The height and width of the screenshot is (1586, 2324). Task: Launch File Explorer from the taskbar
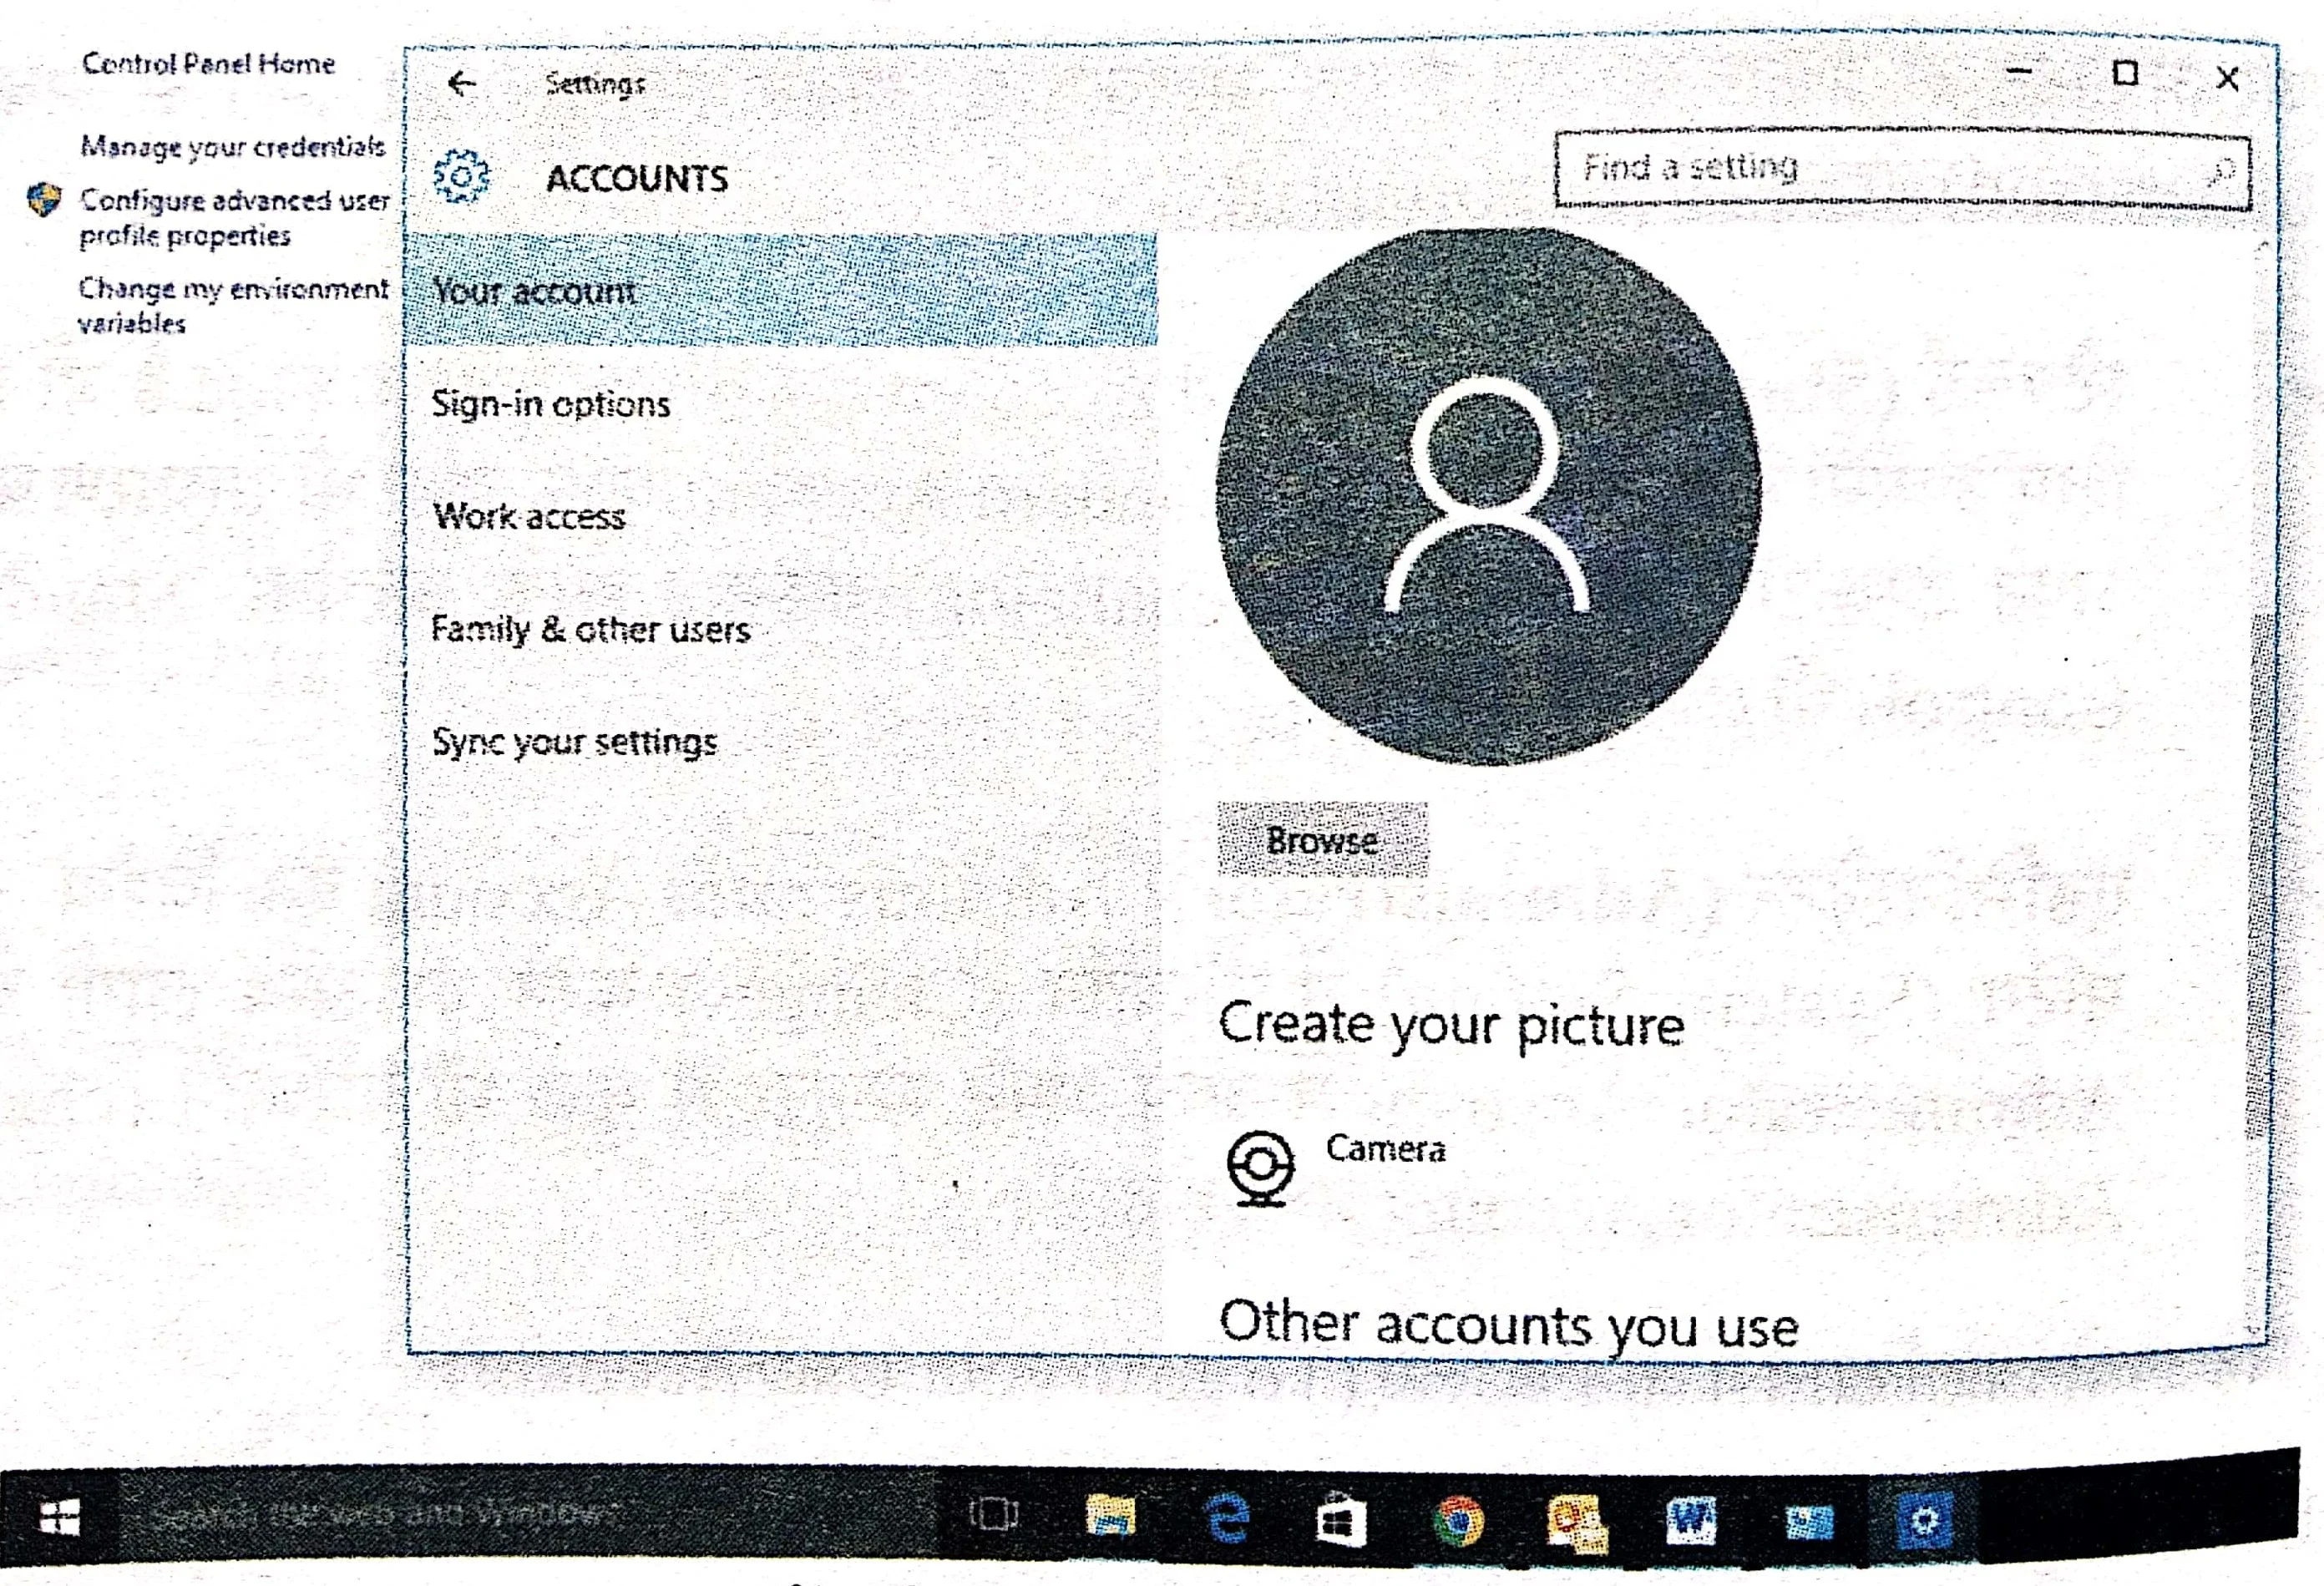pos(1111,1517)
